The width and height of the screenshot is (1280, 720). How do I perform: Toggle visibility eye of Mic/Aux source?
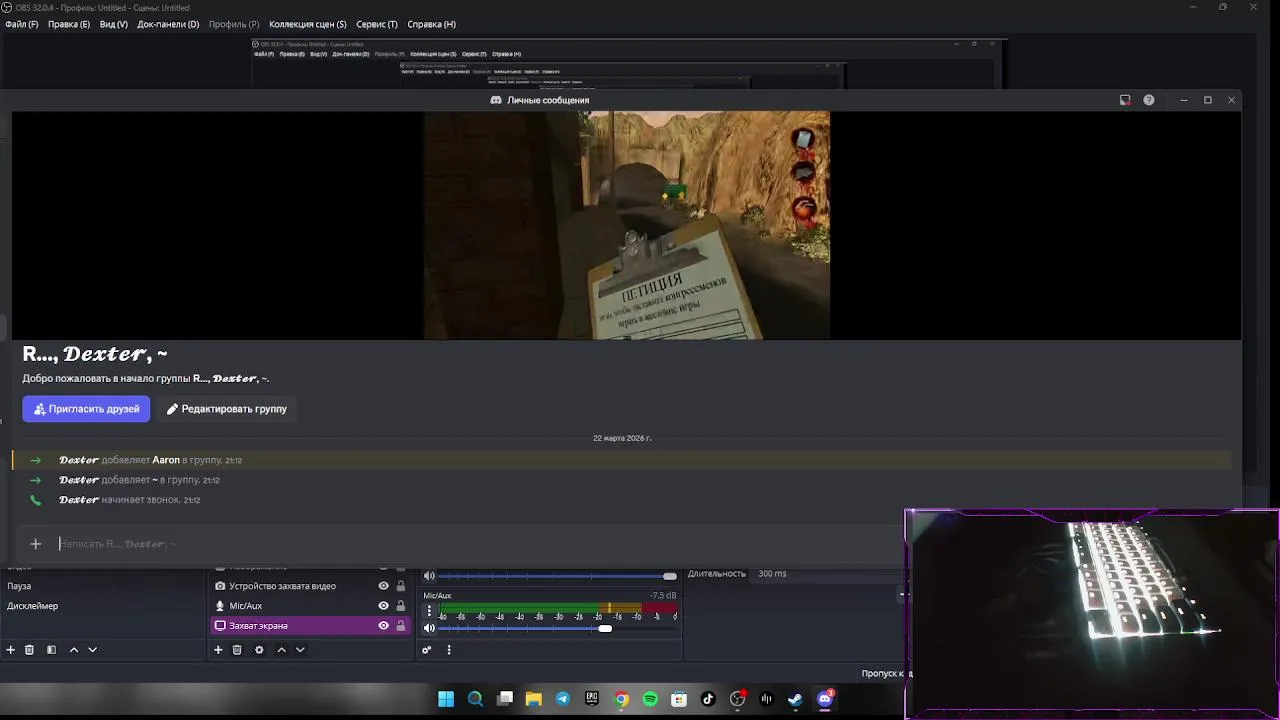pyautogui.click(x=383, y=606)
